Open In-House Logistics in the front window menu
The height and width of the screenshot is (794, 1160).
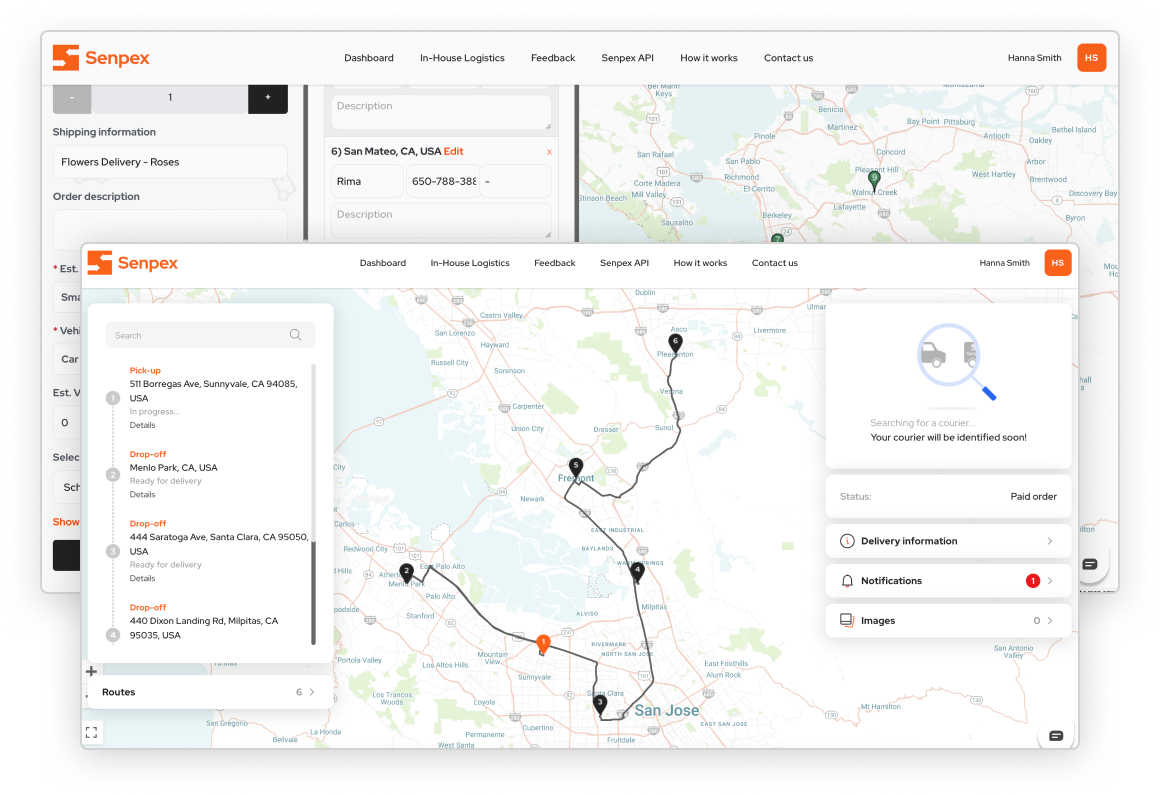[x=470, y=263]
